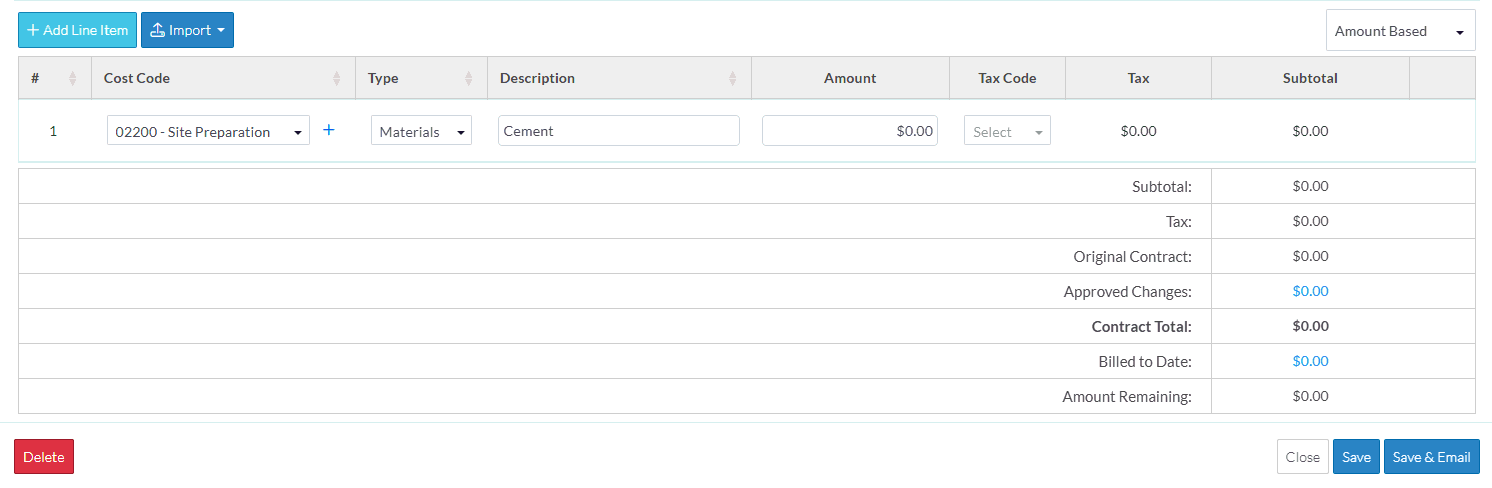
Task: Click the blue plus icon beside Cost Code
Action: tap(329, 130)
